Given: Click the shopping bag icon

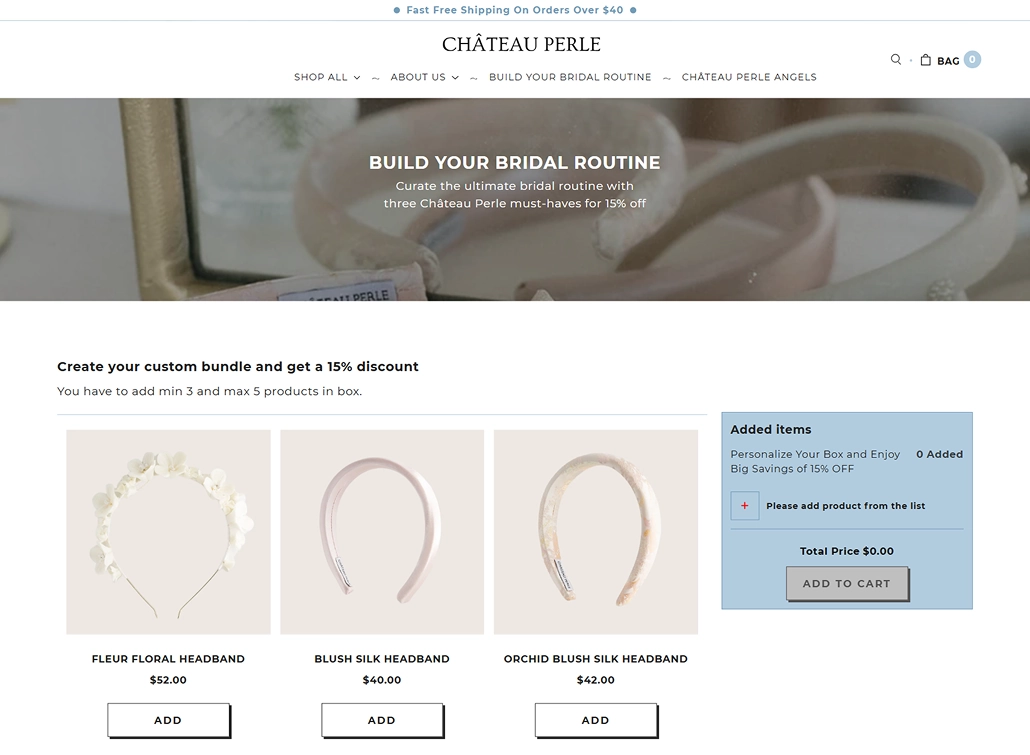Looking at the screenshot, I should 925,59.
